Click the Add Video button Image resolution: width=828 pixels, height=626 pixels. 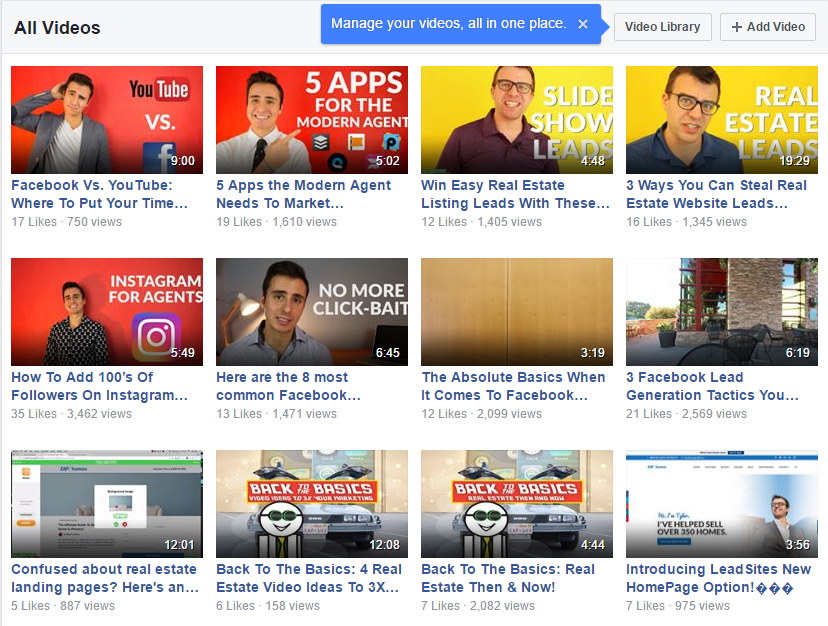[768, 27]
